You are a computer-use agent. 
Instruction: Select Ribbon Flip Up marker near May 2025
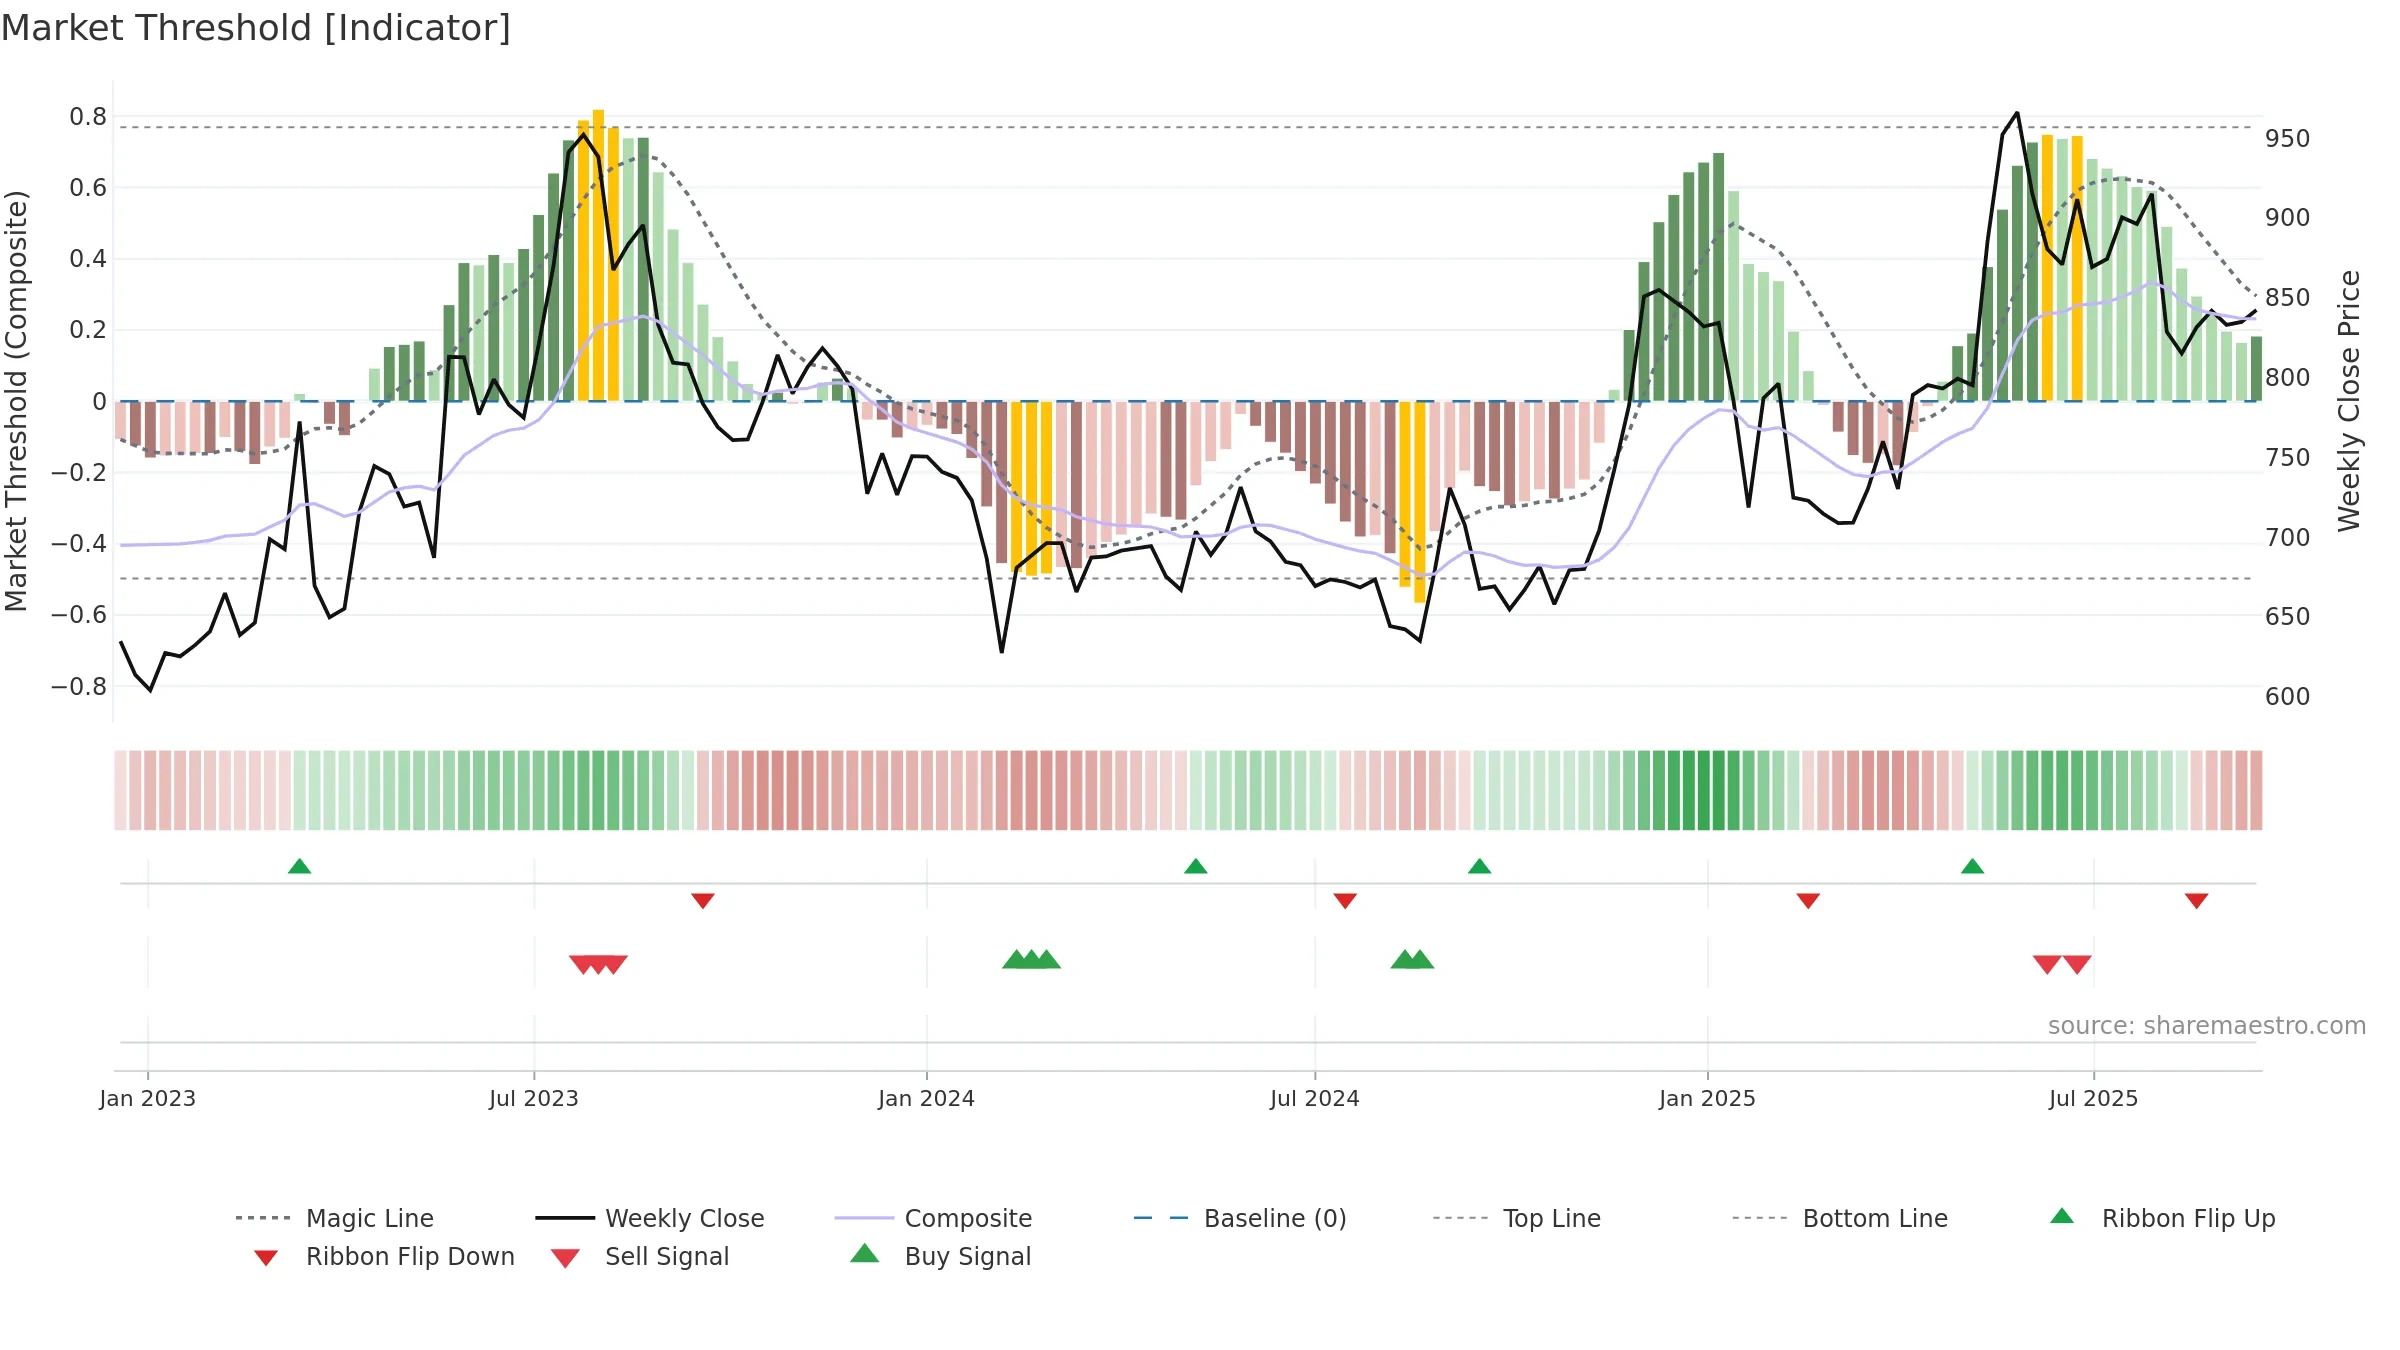click(1972, 866)
